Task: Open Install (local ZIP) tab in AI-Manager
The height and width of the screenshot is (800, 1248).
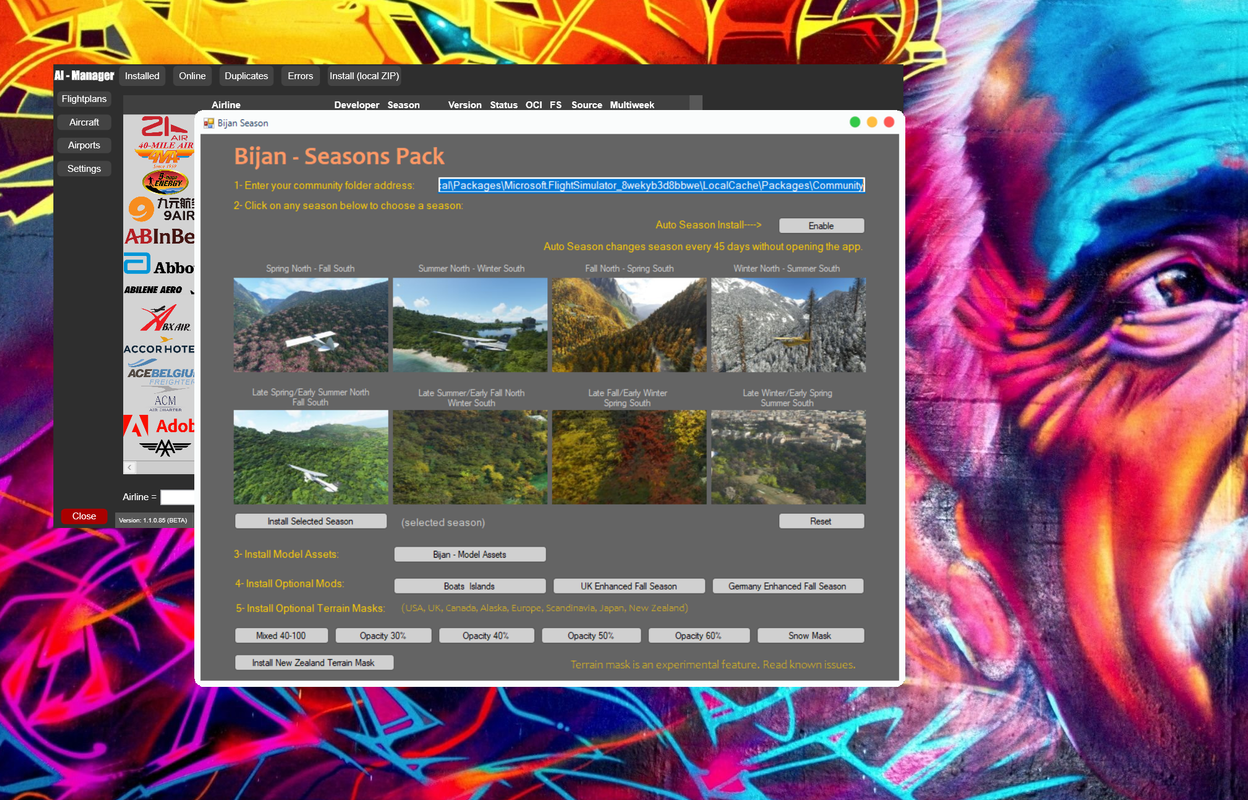Action: [x=364, y=76]
